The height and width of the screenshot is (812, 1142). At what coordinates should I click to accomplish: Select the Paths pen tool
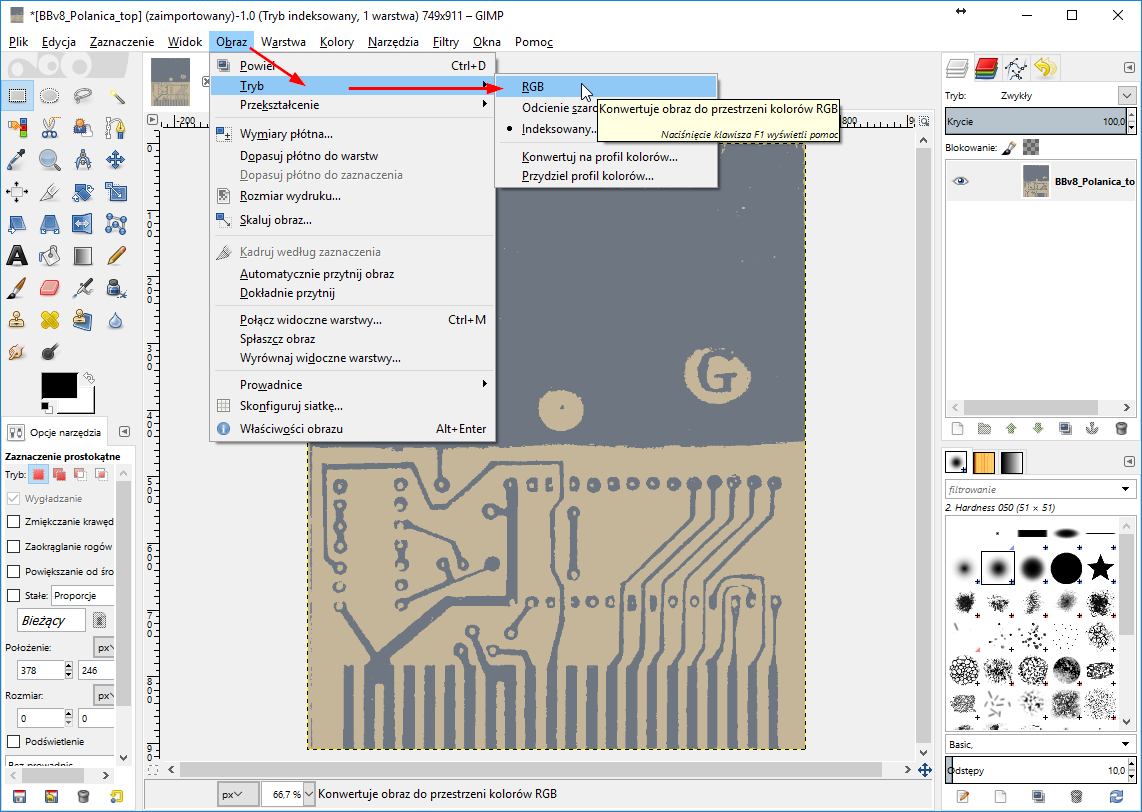coord(116,127)
